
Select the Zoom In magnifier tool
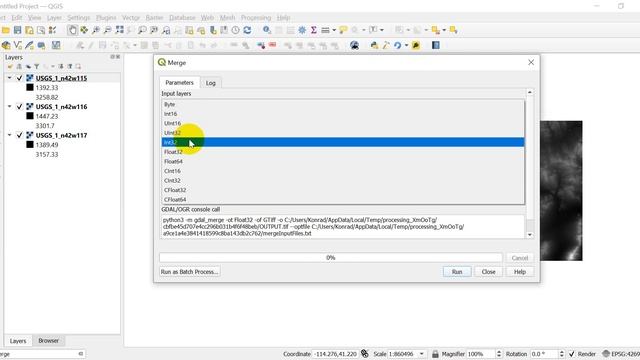tap(96, 30)
